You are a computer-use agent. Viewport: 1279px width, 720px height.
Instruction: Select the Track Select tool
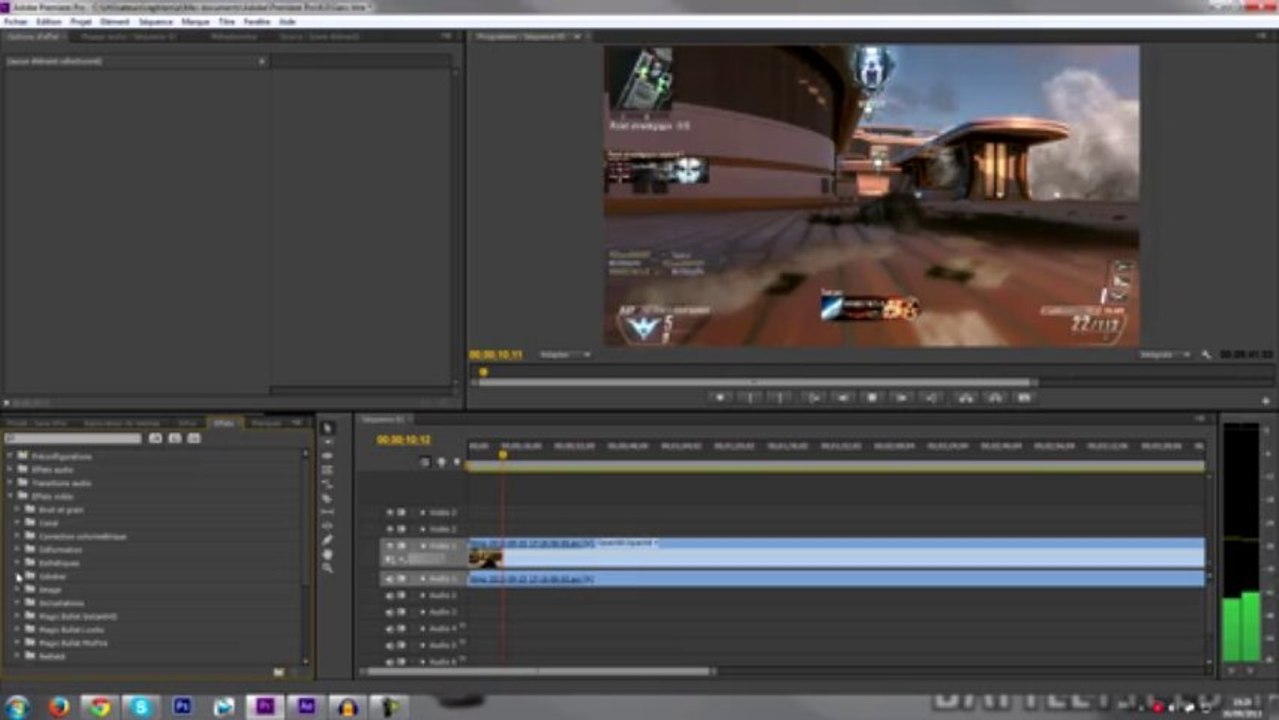tap(327, 442)
